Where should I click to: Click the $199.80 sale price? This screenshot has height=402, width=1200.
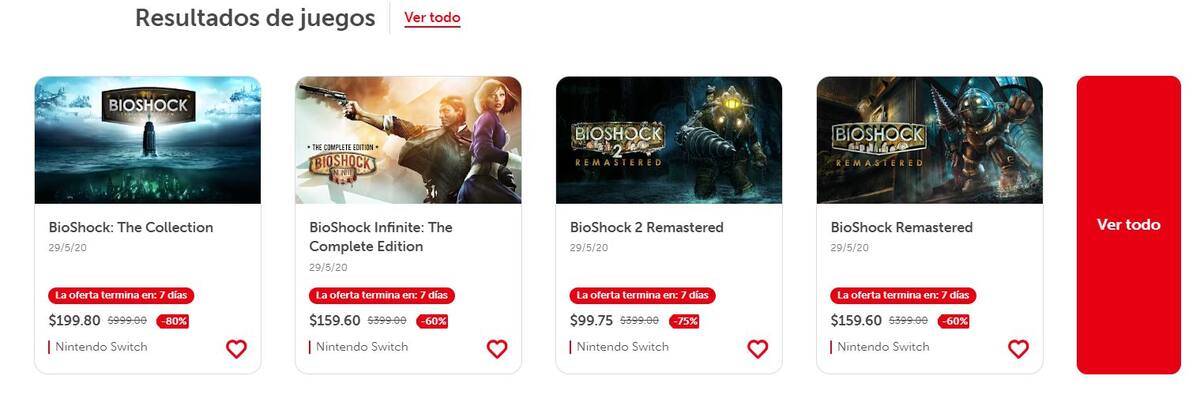click(75, 321)
